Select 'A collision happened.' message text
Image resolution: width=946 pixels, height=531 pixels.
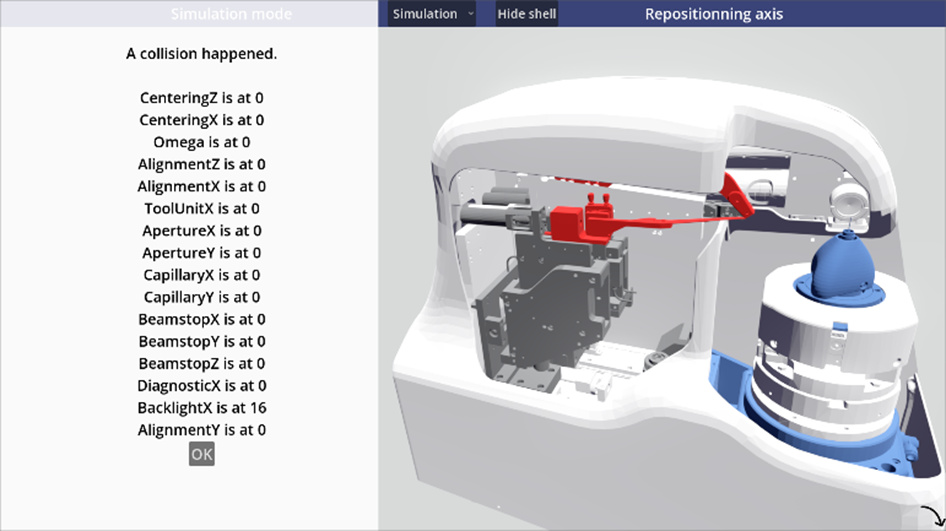pos(202,54)
